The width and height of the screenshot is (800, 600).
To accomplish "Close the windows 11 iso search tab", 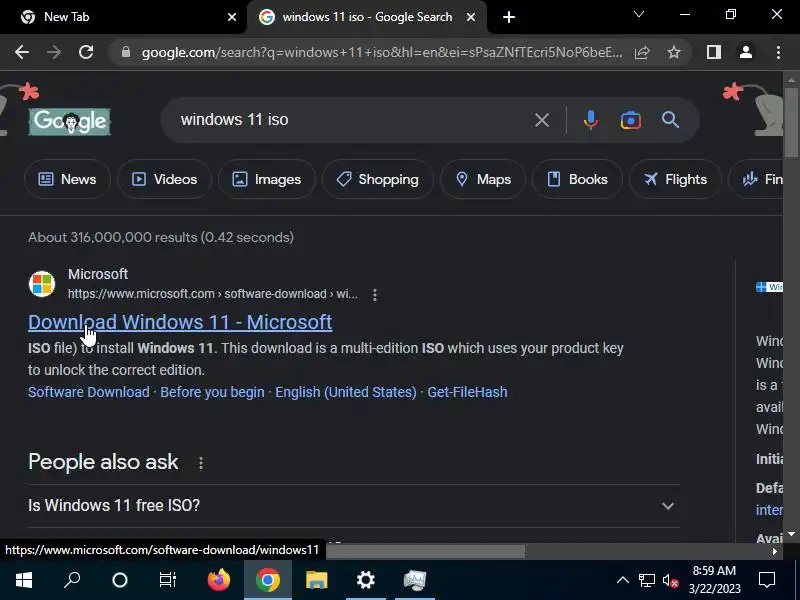I will [471, 17].
